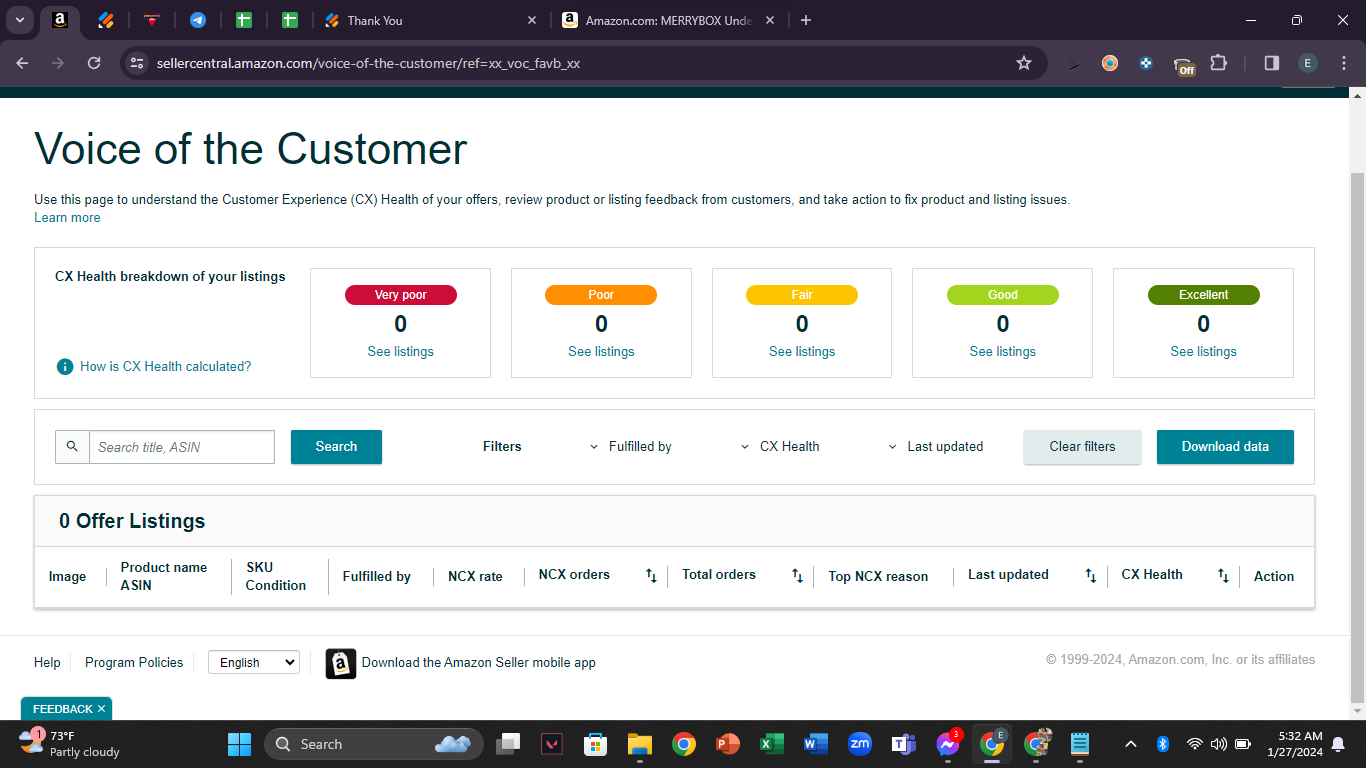
Task: Open Word from the taskbar
Action: (816, 744)
